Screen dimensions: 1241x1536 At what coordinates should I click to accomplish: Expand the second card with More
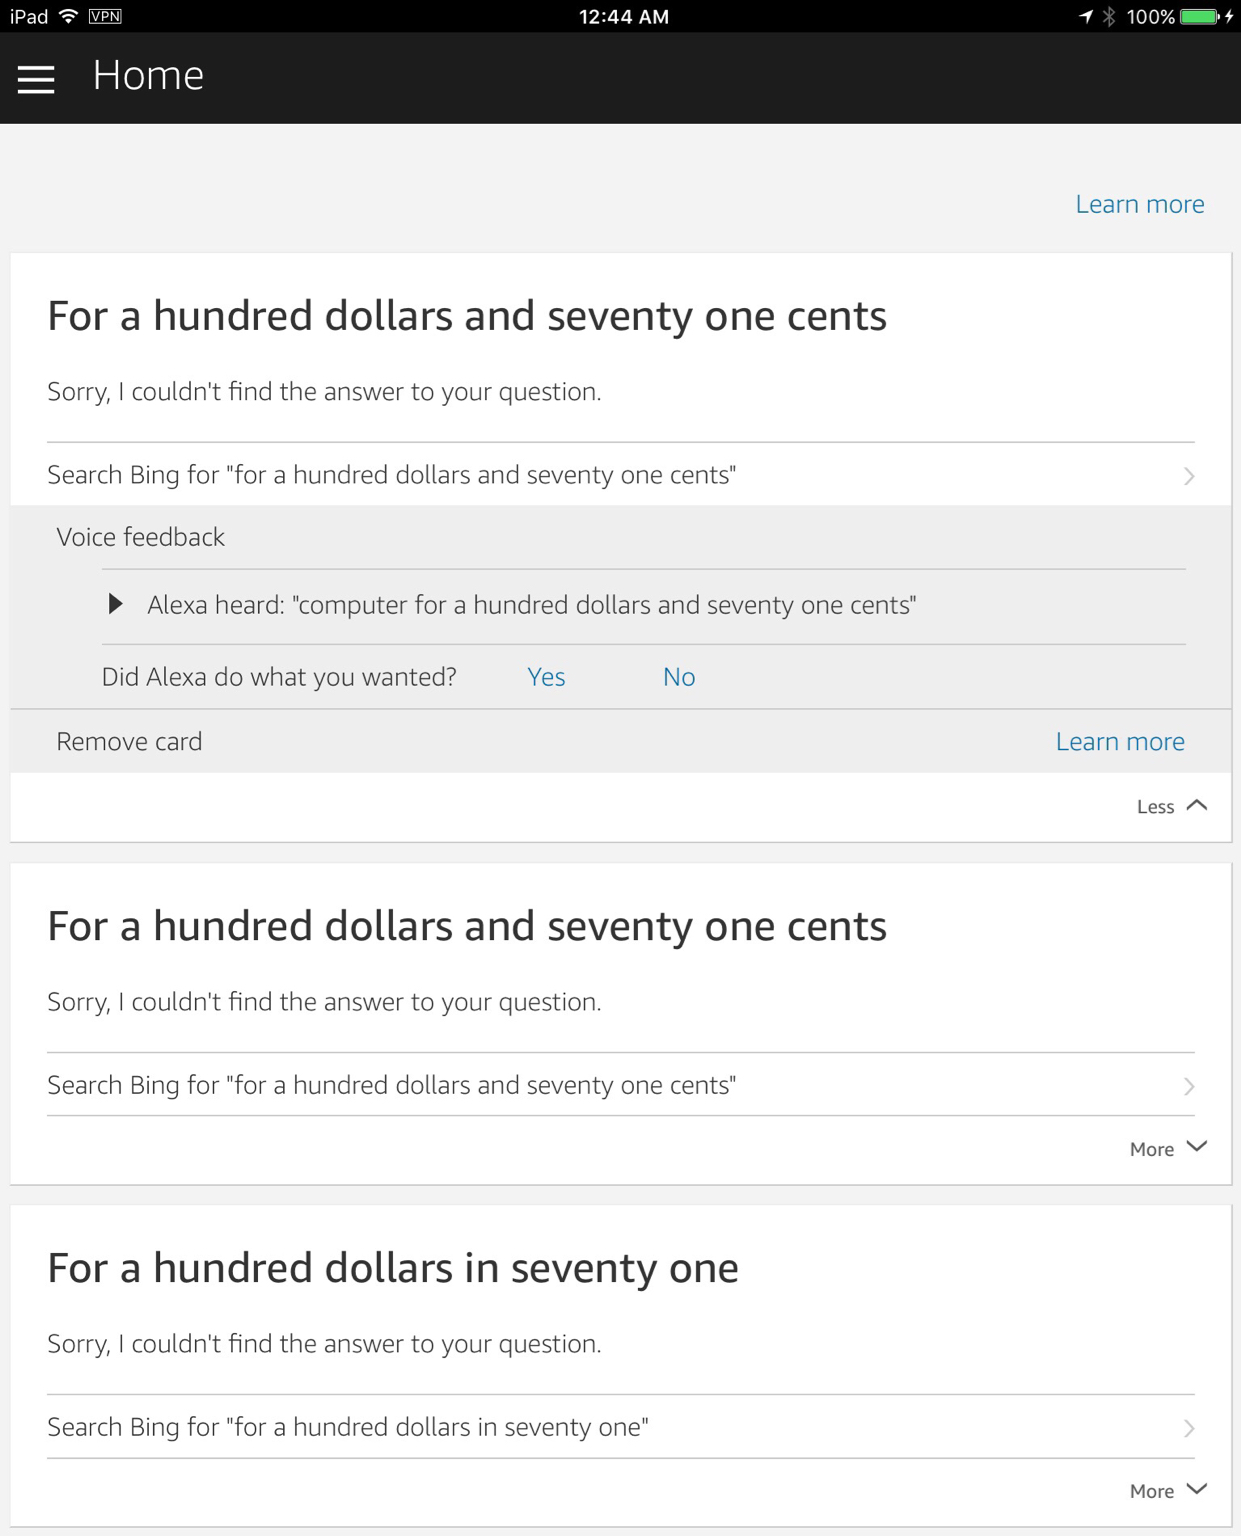point(1168,1149)
